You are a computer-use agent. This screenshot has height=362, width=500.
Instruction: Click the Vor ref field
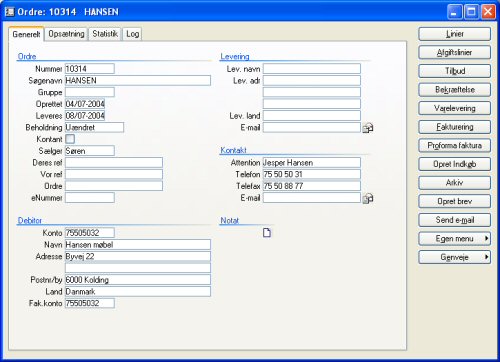[x=114, y=174]
